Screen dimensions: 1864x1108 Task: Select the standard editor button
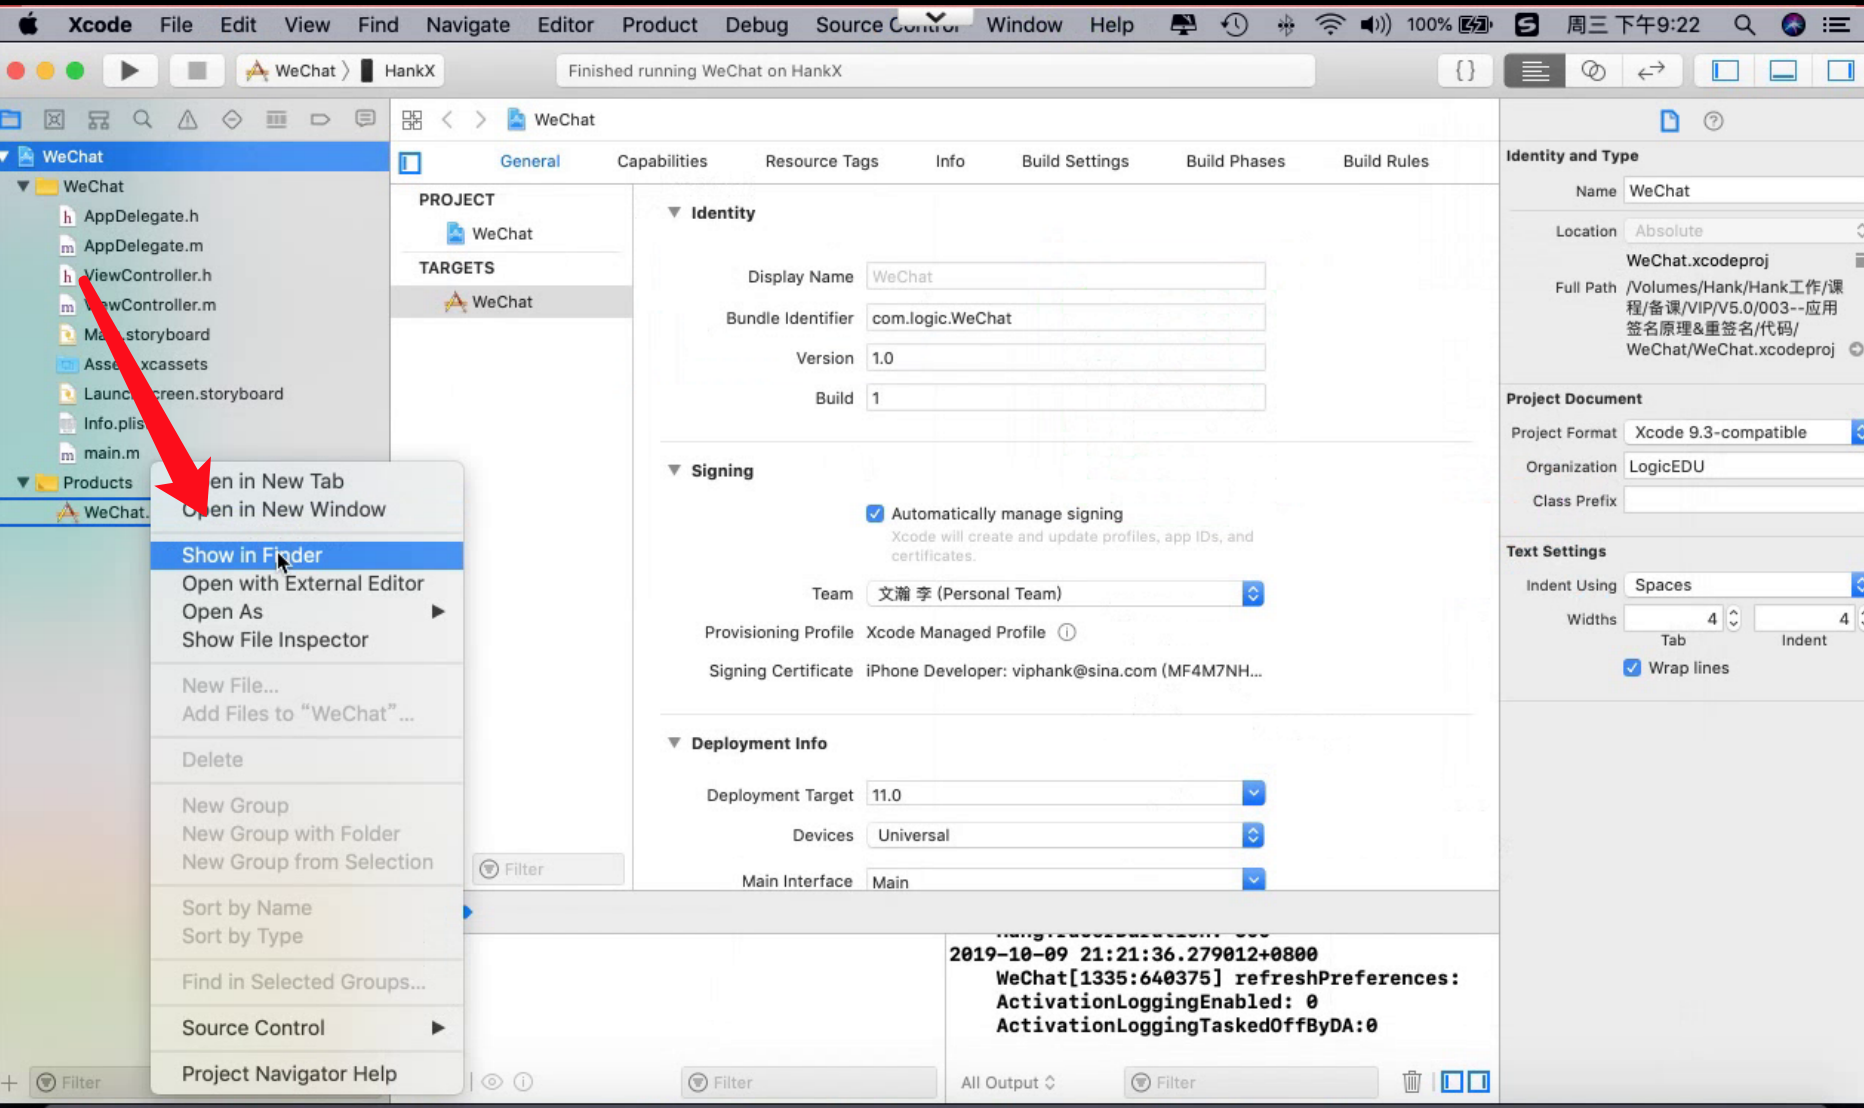point(1535,70)
